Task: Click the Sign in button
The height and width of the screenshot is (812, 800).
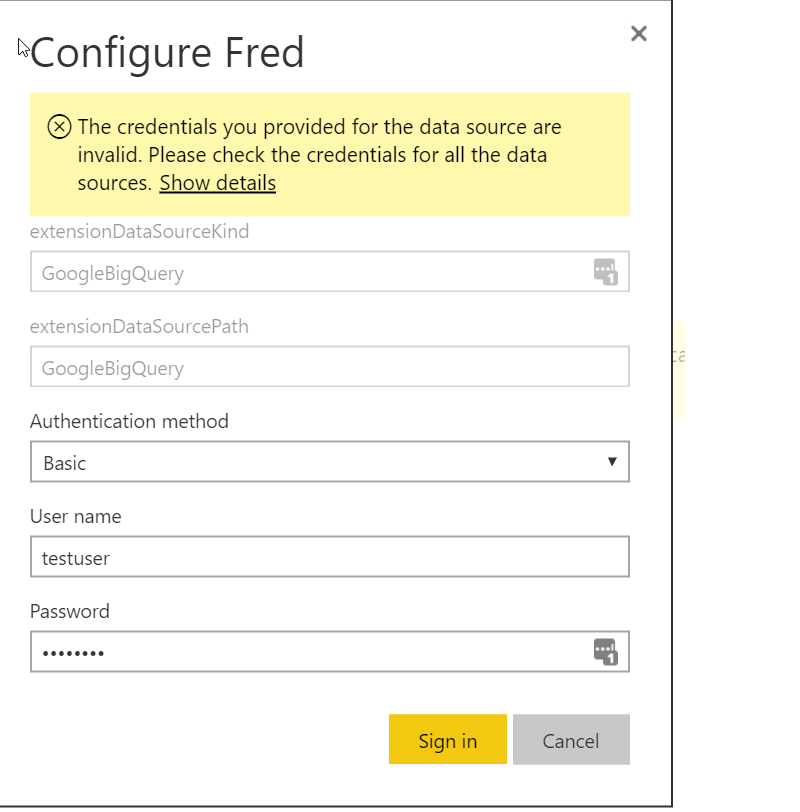Action: point(448,740)
